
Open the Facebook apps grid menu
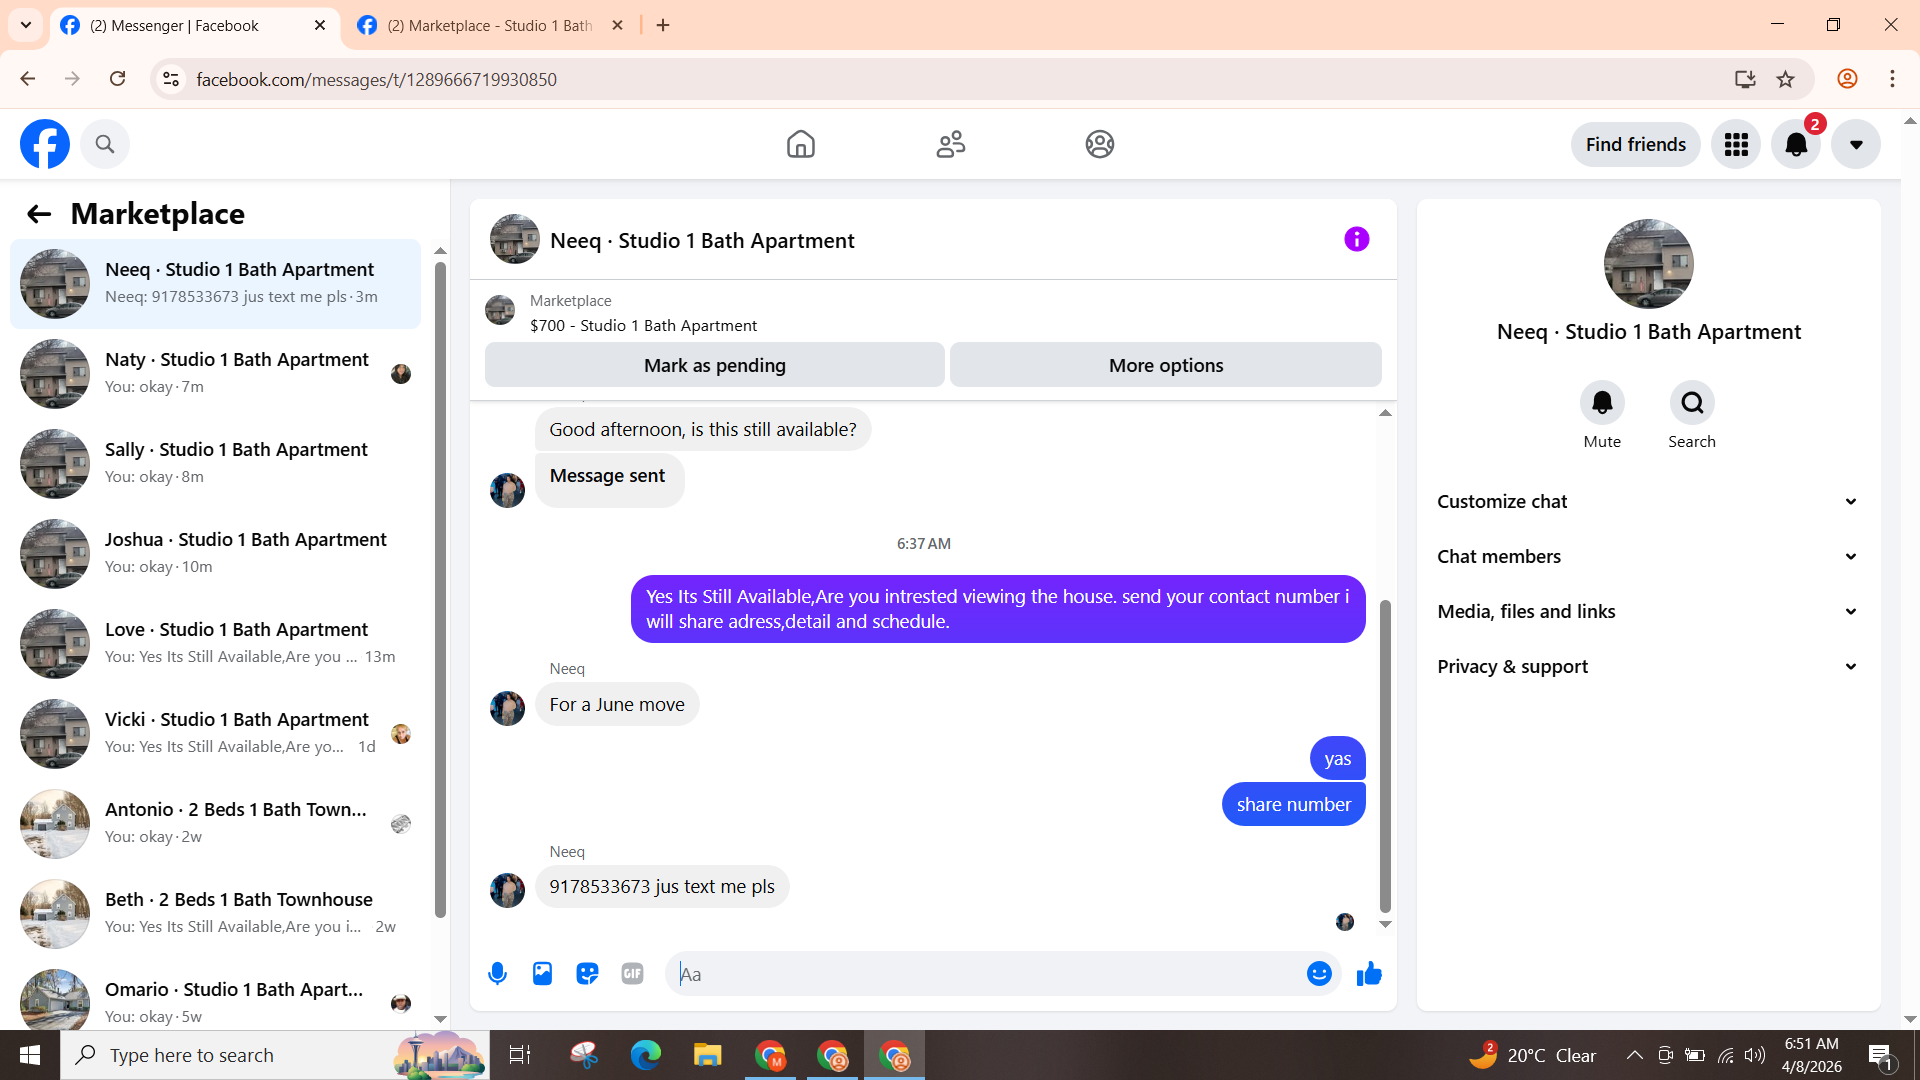[1736, 145]
